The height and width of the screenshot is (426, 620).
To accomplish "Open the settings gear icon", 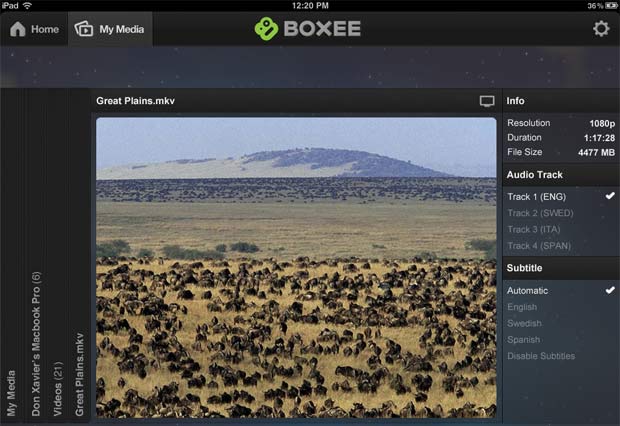I will point(601,28).
